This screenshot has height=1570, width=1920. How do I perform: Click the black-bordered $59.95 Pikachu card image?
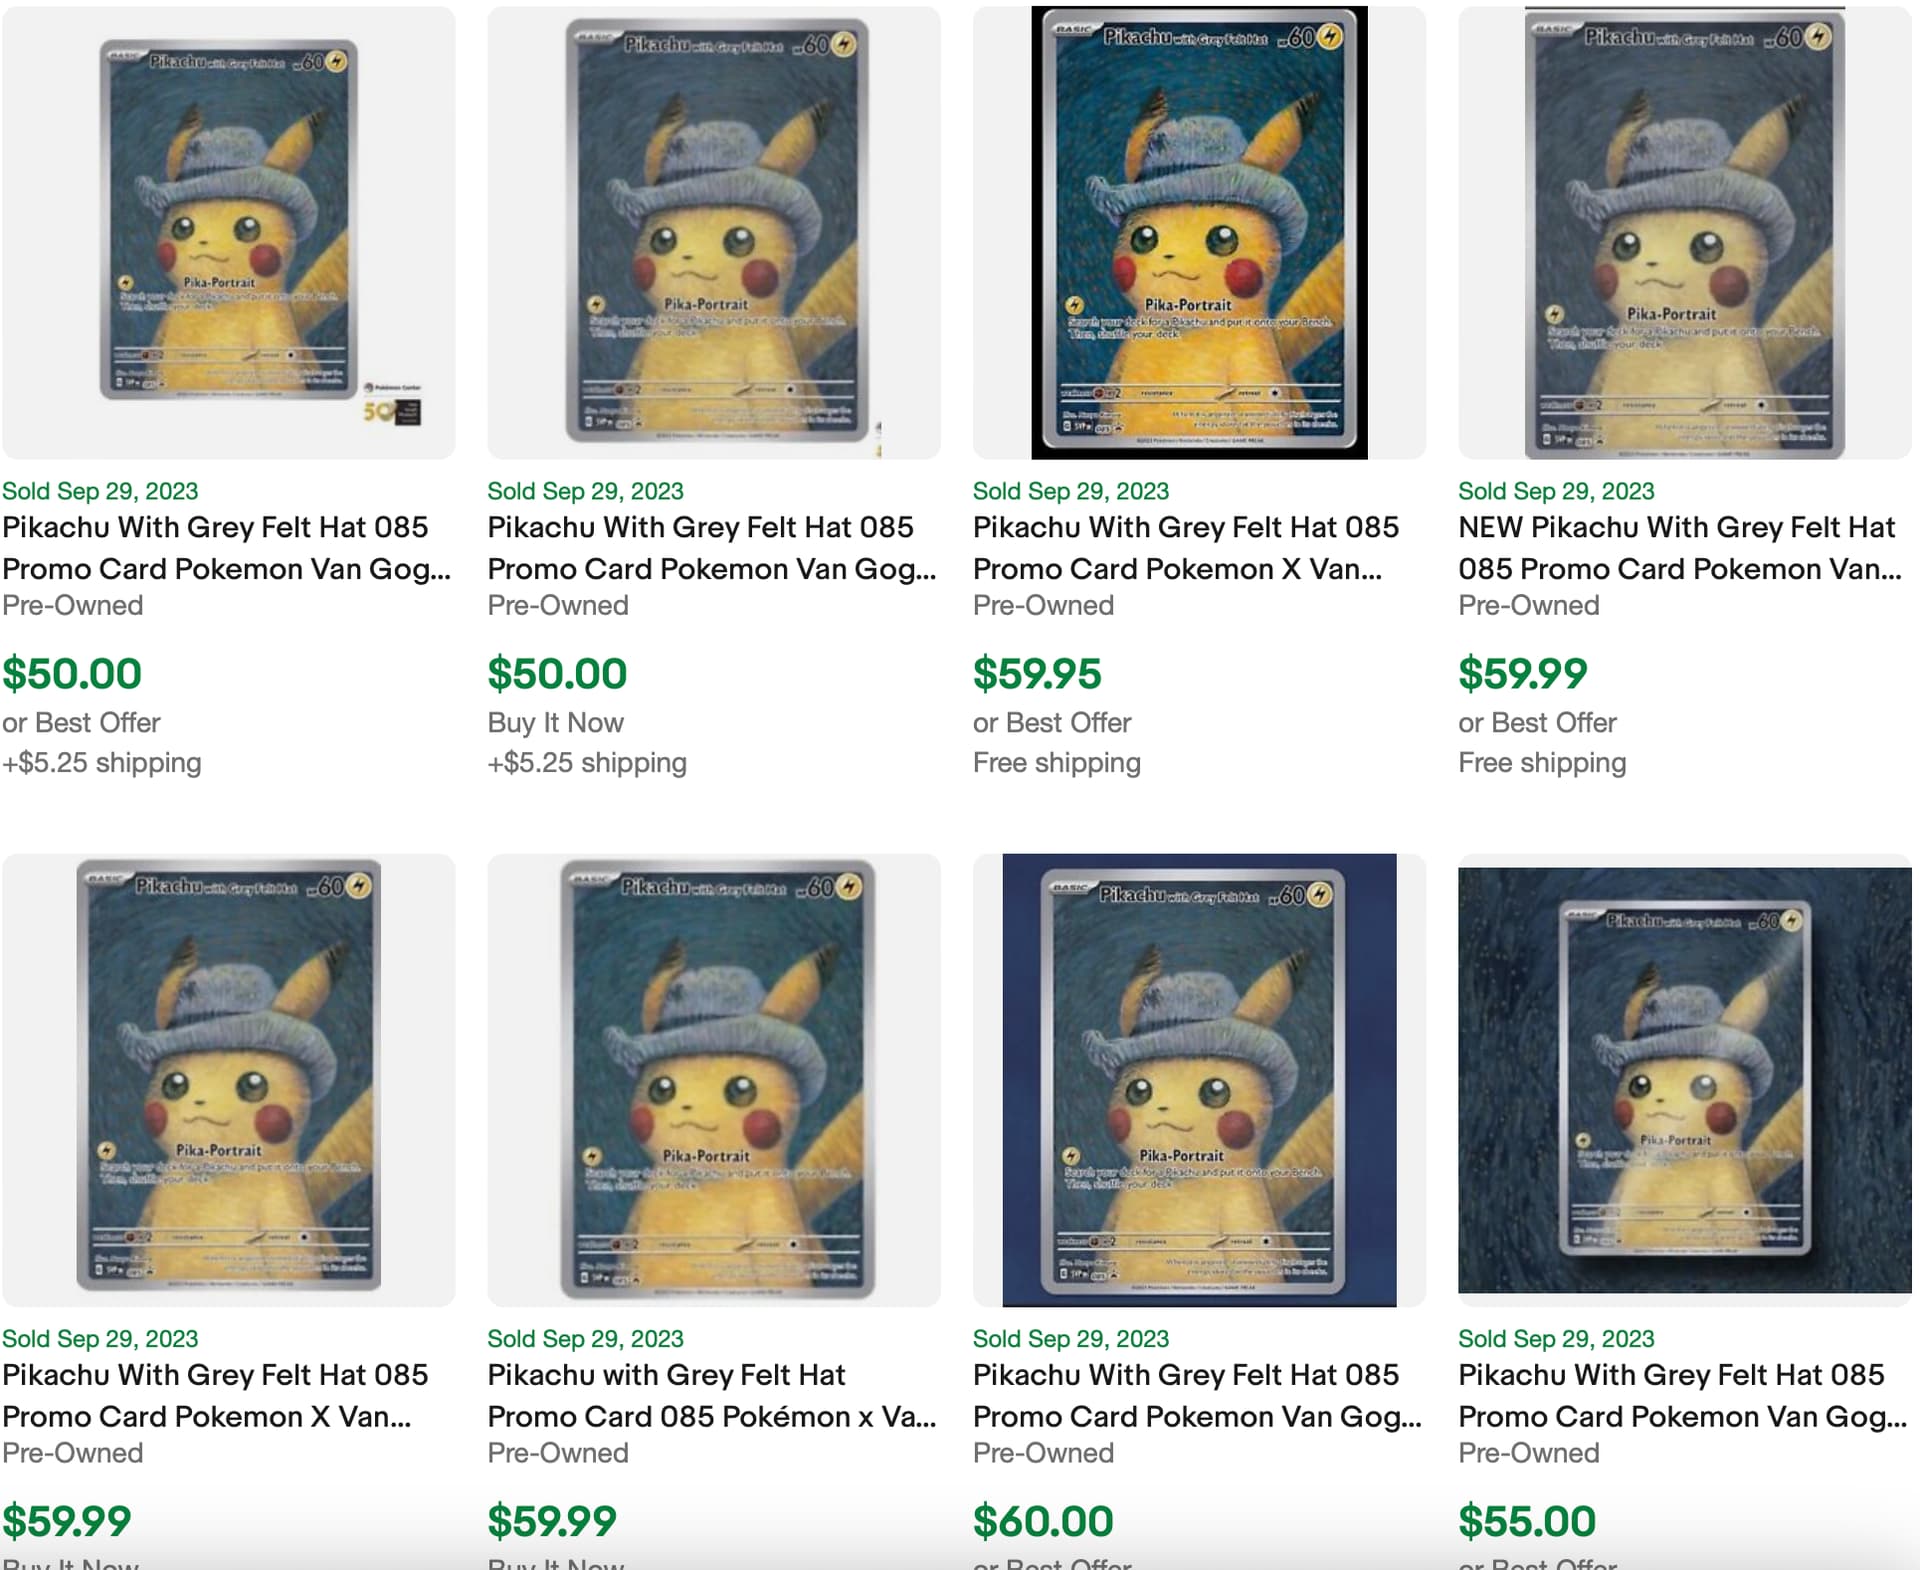1199,233
